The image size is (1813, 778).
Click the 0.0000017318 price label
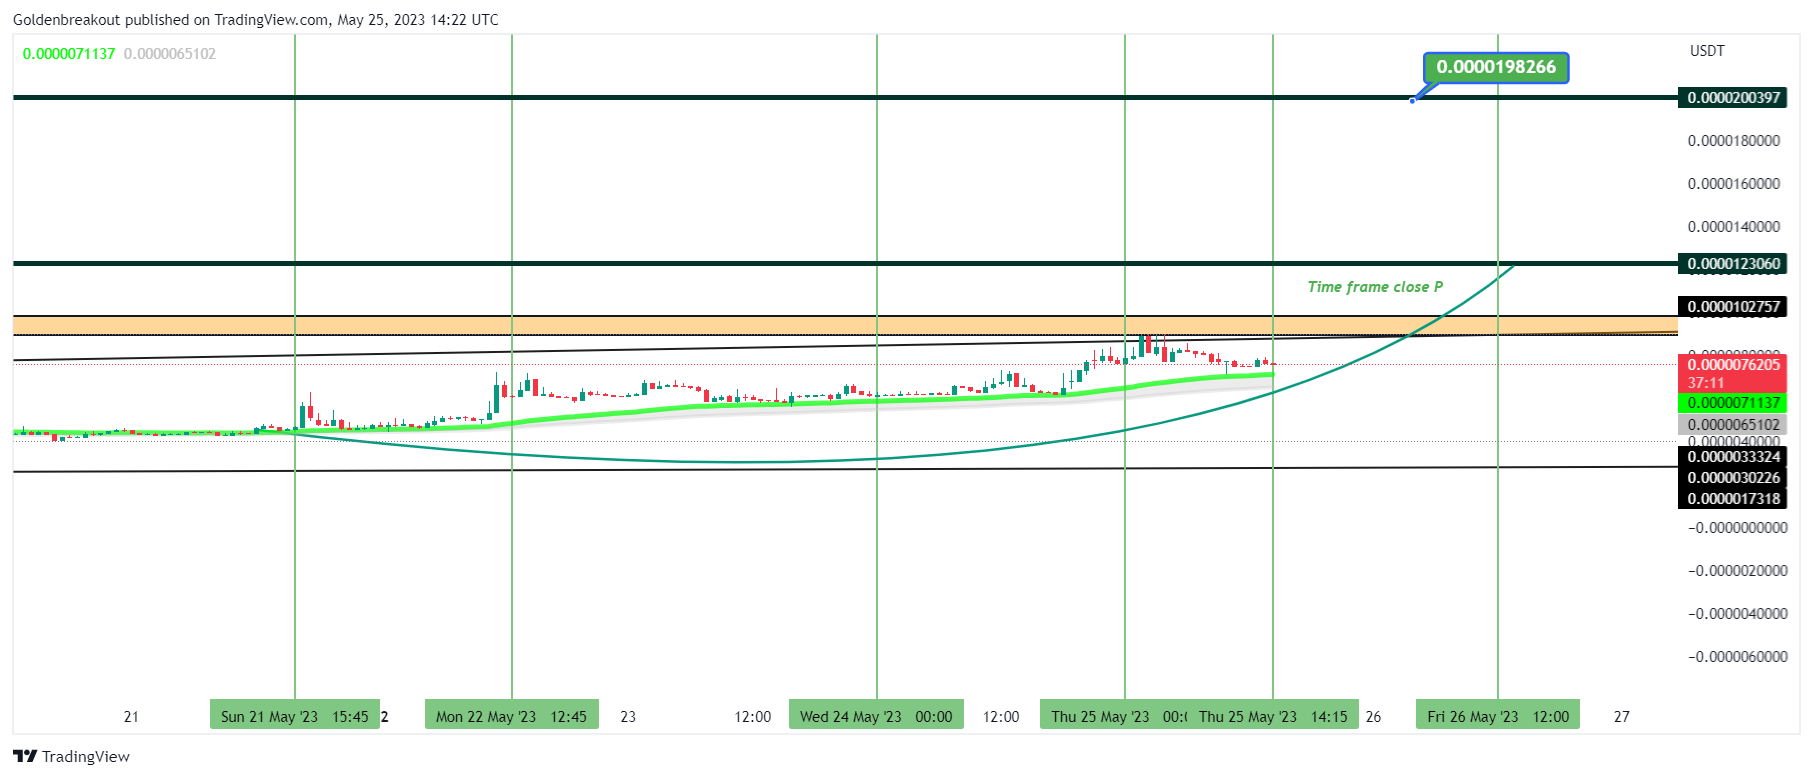tap(1733, 498)
